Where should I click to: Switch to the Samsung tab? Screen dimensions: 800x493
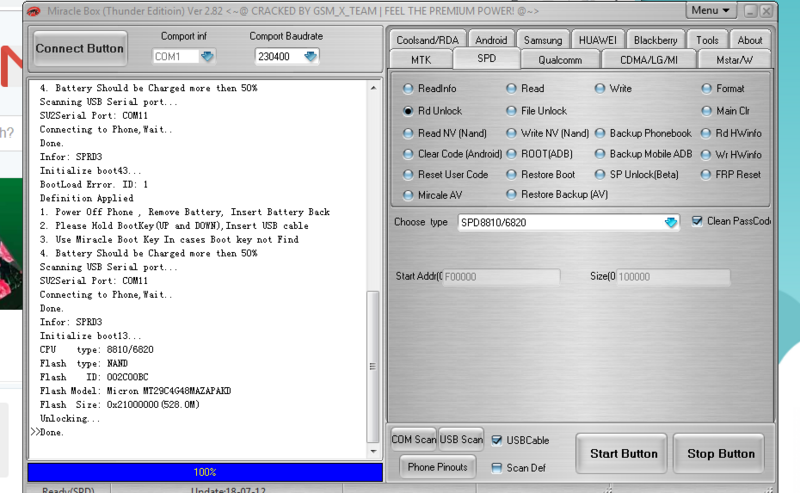click(543, 40)
